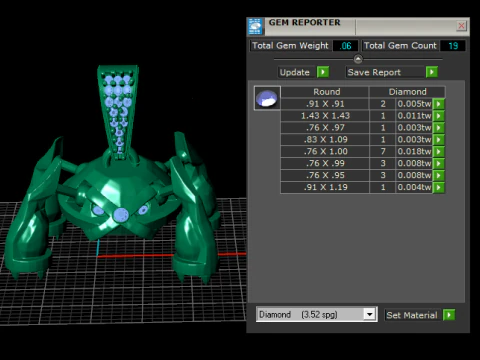The width and height of the screenshot is (480, 360).
Task: Click green arrow next to Update
Action: pyautogui.click(x=323, y=72)
